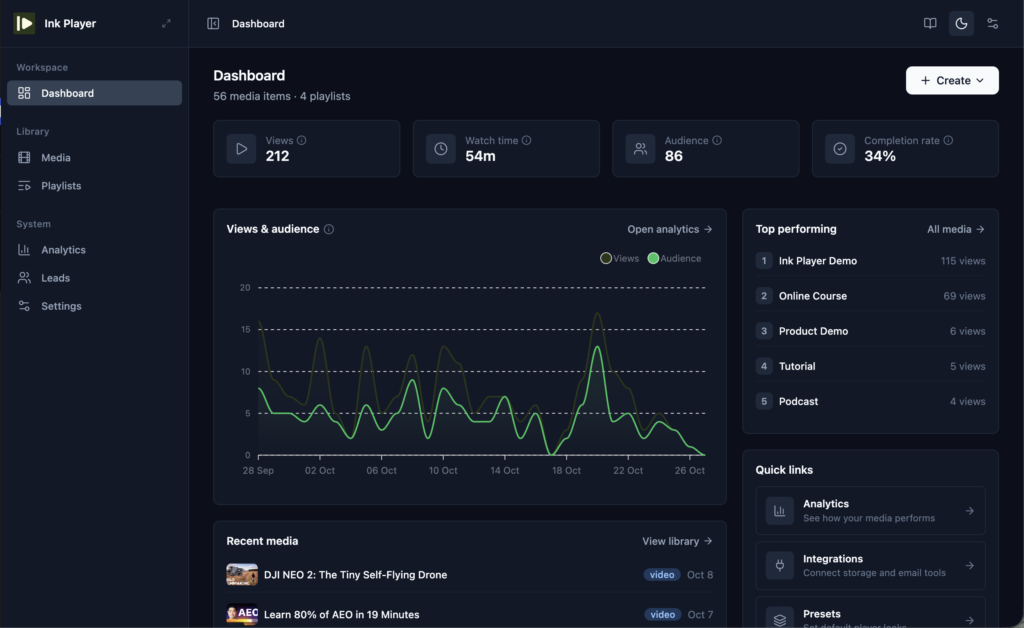Click the 56 media items · 4 playlists subtitle
This screenshot has height=628, width=1024.
[x=281, y=96]
